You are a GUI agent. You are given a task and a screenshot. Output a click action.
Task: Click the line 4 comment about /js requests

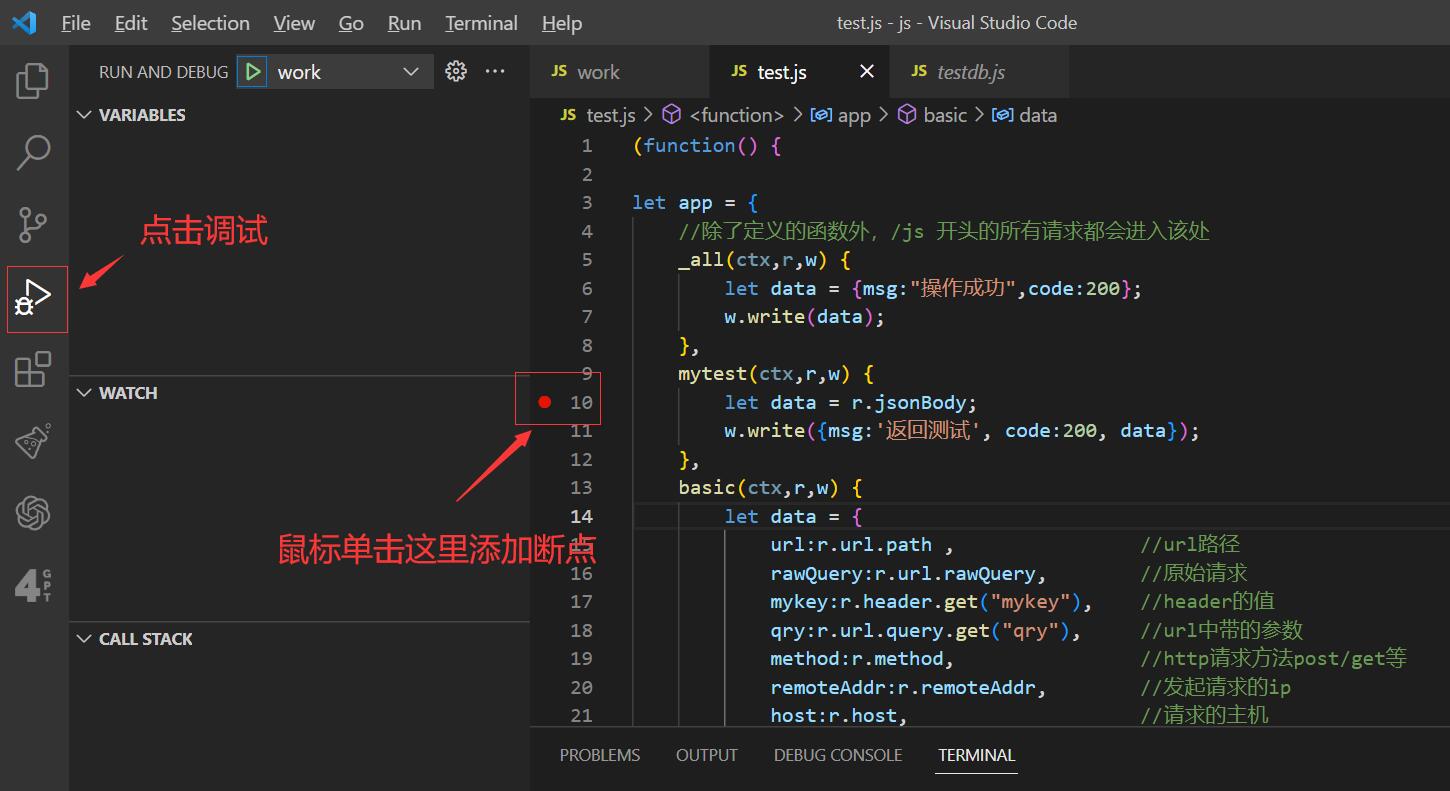[944, 231]
